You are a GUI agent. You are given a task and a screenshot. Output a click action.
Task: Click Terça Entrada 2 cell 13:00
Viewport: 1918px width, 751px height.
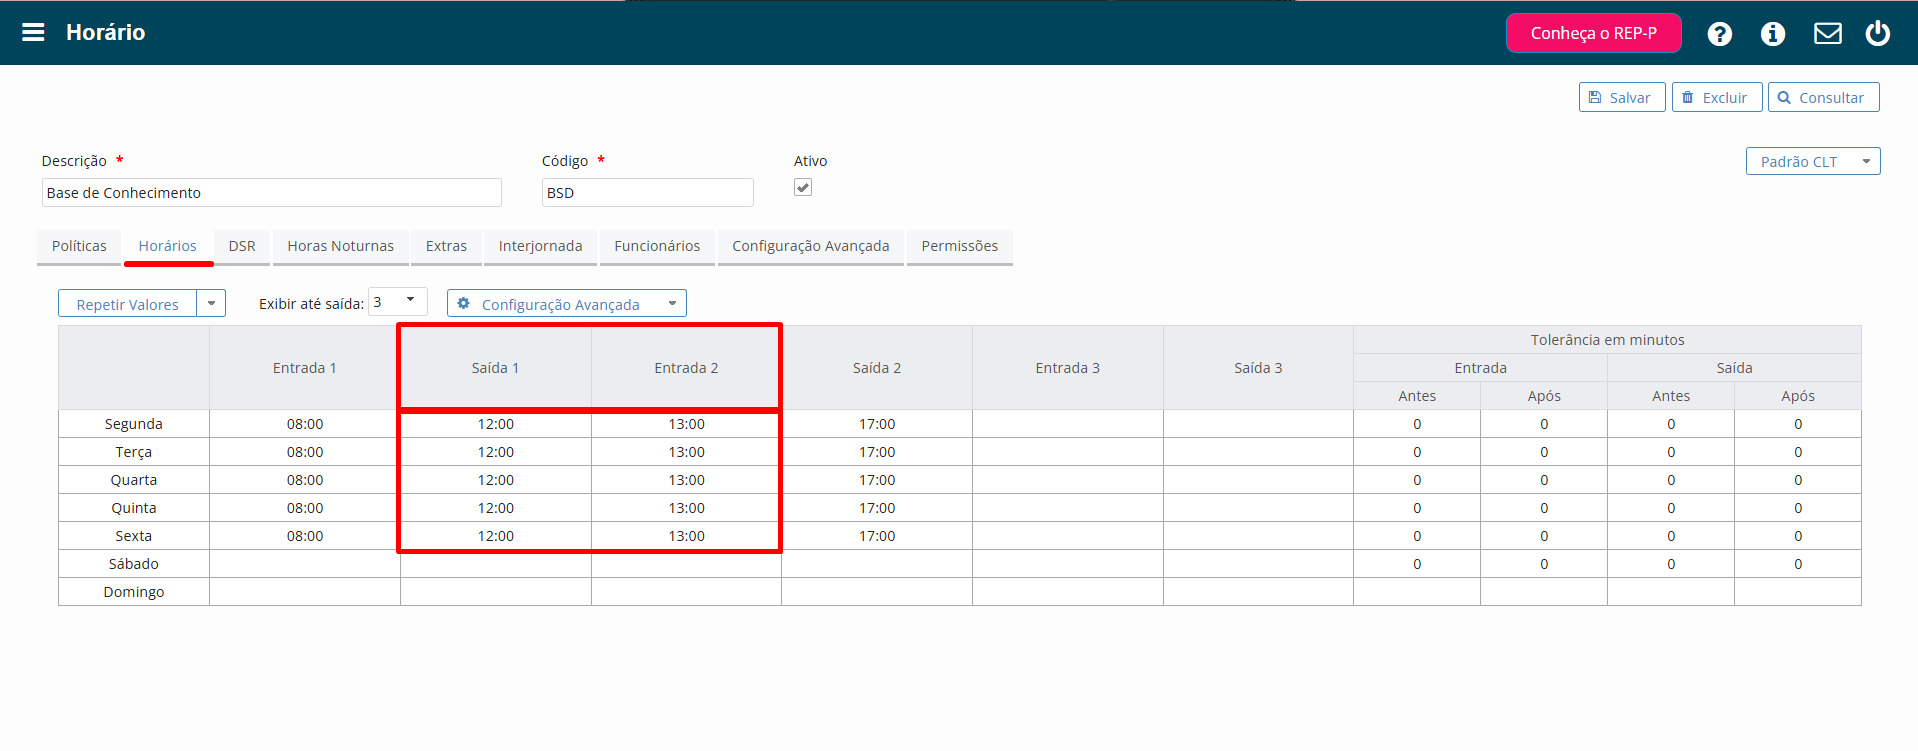click(687, 452)
